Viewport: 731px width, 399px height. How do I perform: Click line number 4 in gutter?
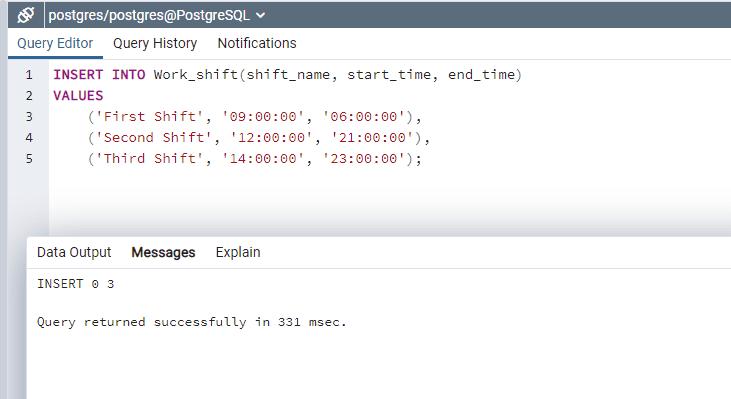pos(29,138)
